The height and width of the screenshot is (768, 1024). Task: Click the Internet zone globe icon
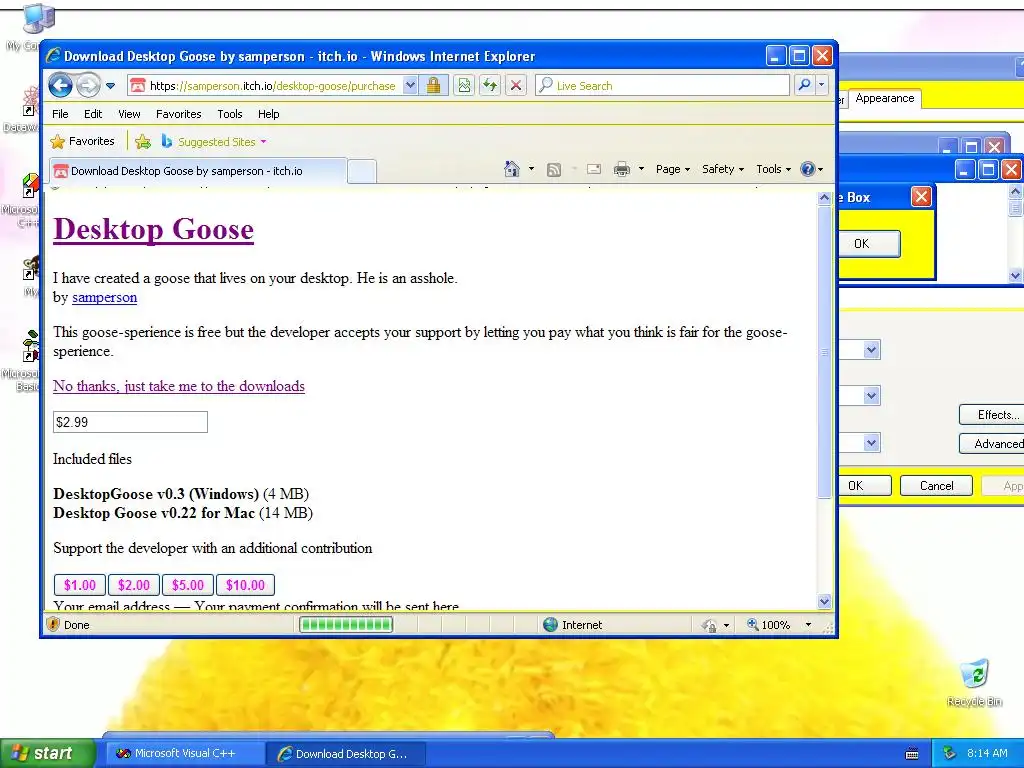[x=551, y=625]
